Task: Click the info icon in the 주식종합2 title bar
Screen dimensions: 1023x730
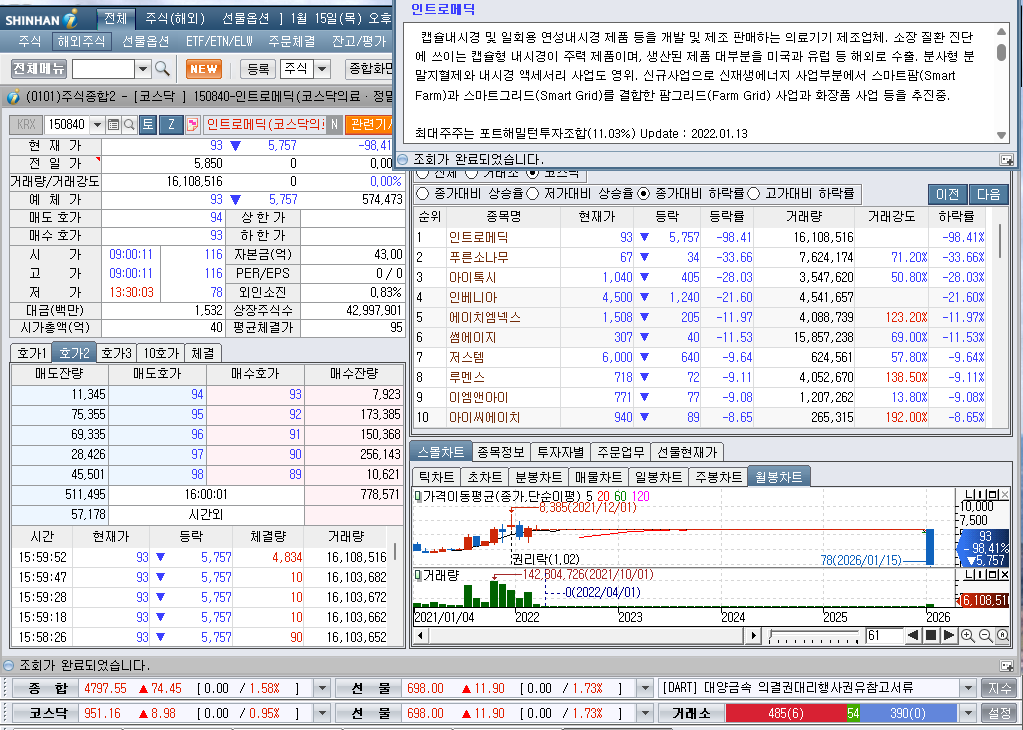Action: [13, 97]
